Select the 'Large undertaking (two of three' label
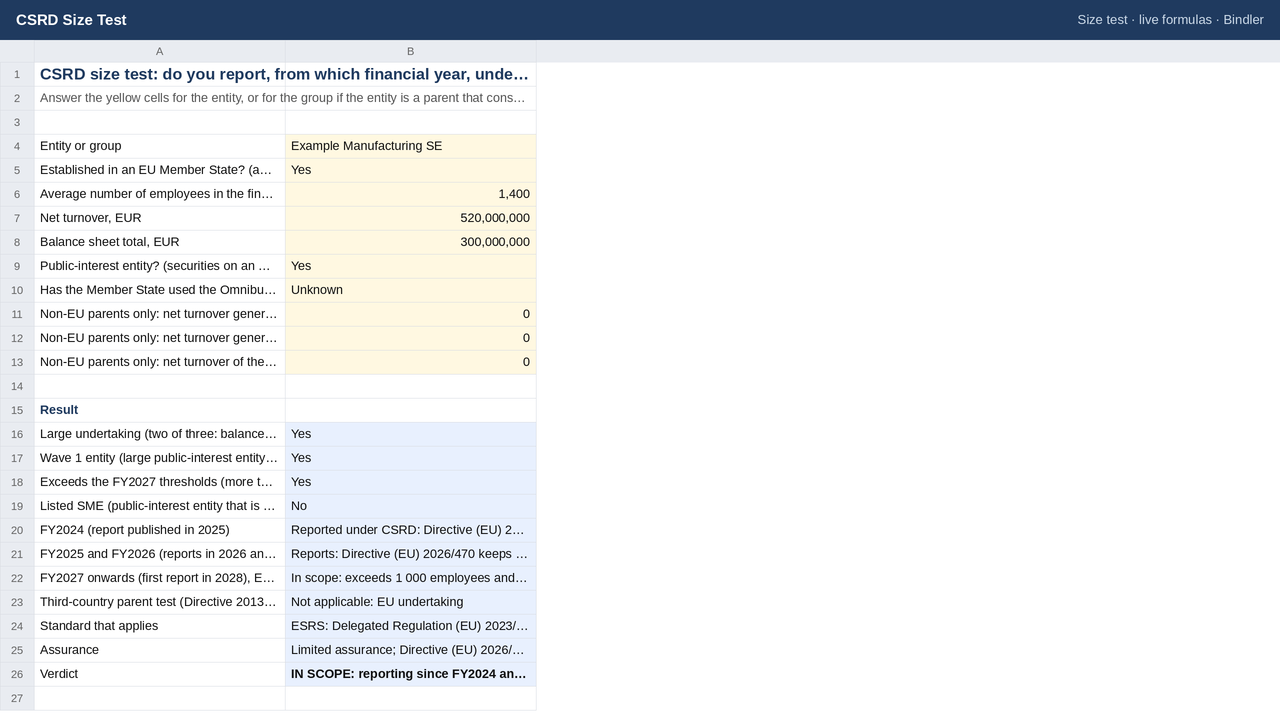Image resolution: width=1280 pixels, height=720 pixels. 160,434
